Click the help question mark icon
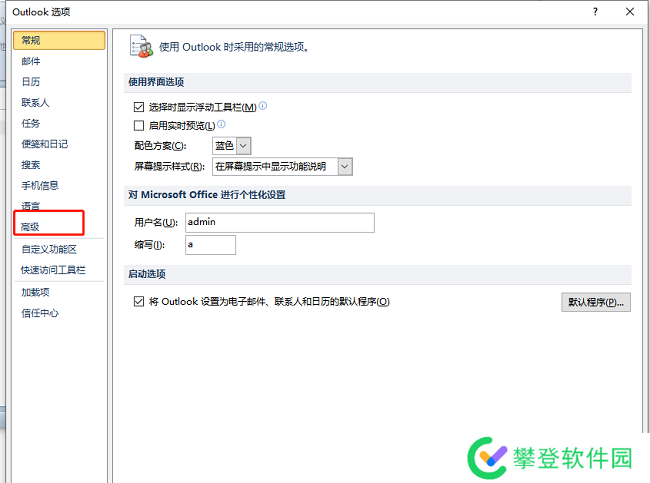 (595, 12)
